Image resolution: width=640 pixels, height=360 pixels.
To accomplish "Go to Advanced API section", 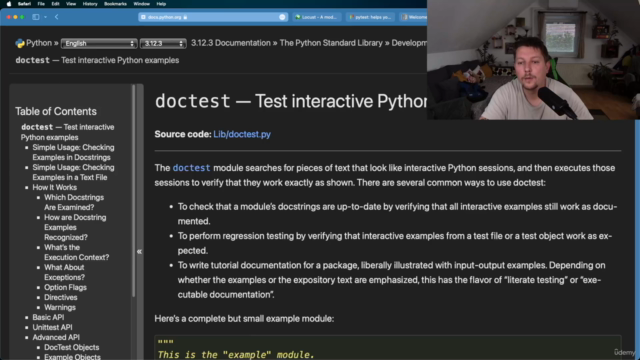I will tap(56, 338).
